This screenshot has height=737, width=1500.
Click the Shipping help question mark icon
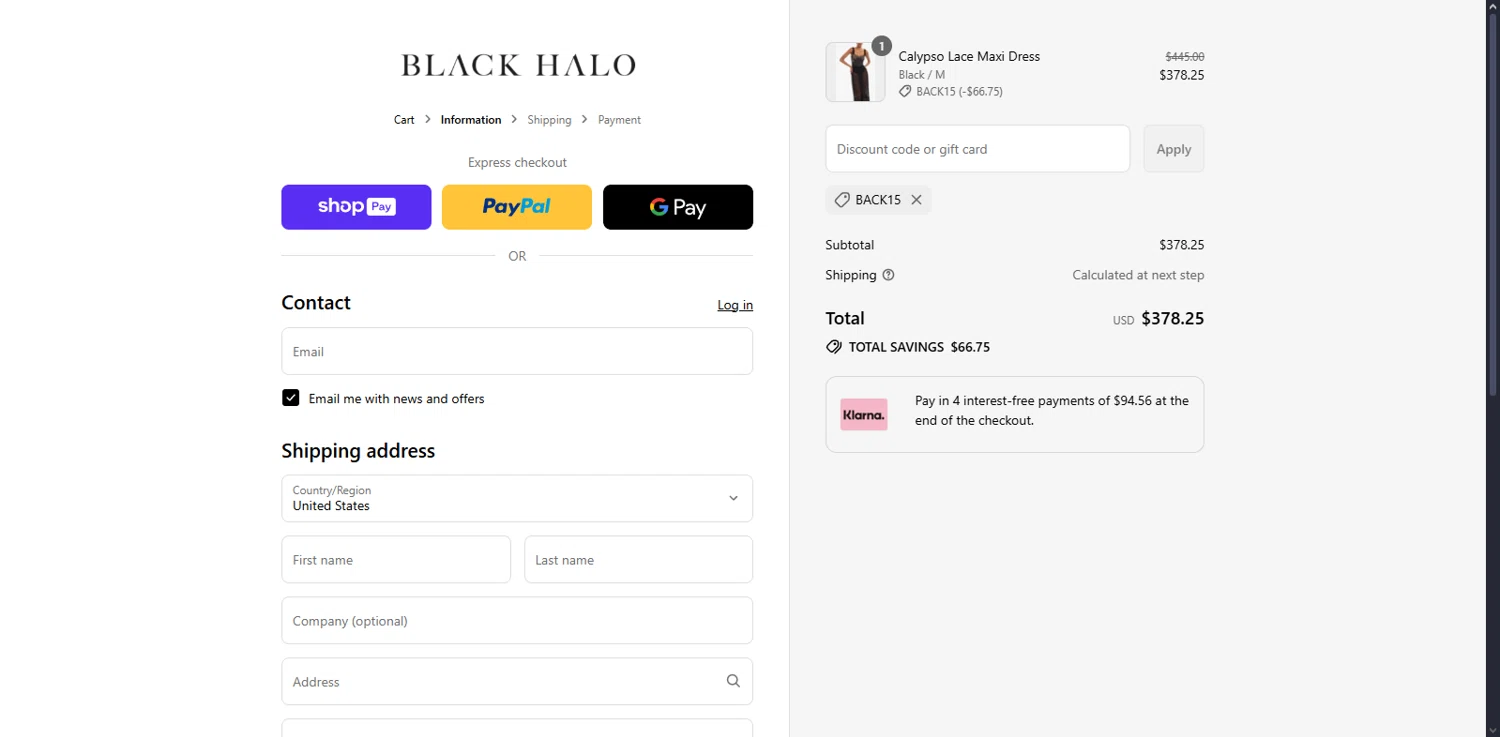[x=888, y=275]
